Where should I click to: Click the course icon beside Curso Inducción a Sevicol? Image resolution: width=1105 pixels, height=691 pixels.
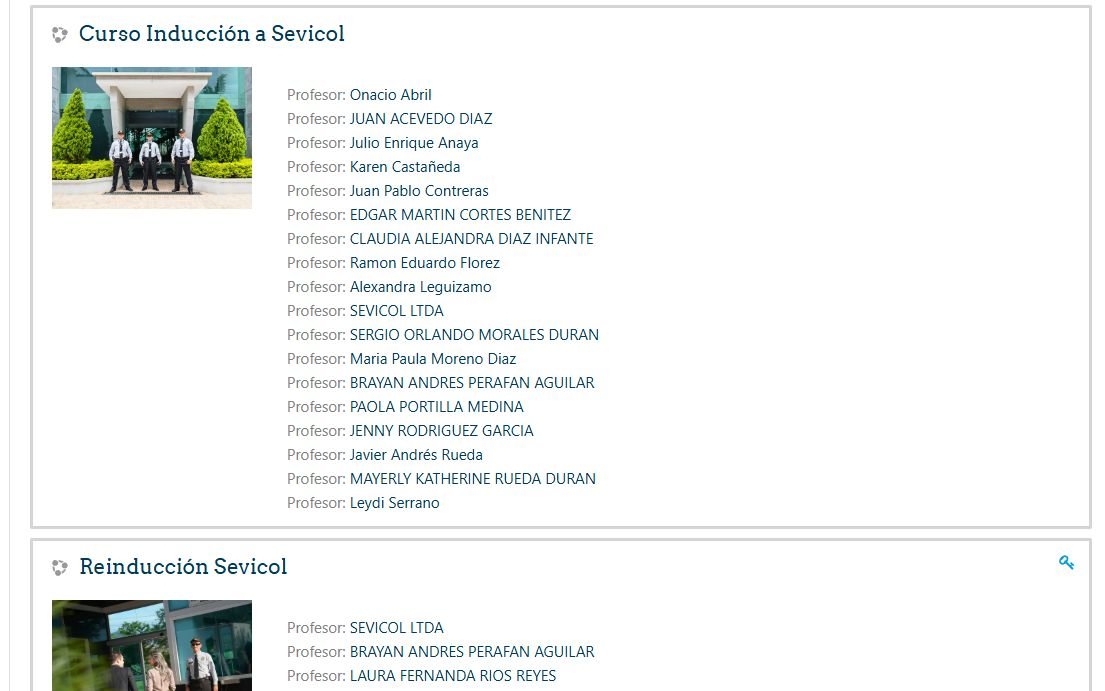[x=59, y=33]
